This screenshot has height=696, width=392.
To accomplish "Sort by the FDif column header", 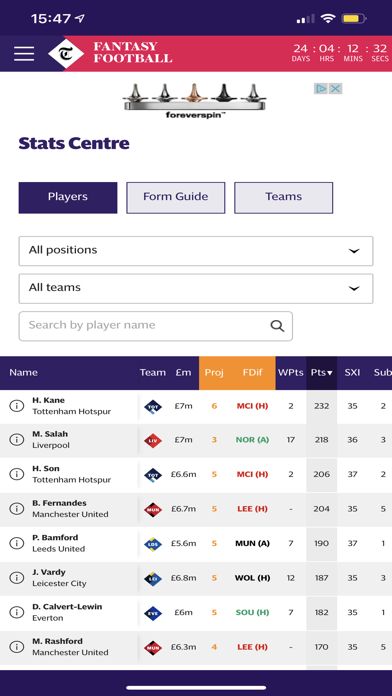I will (x=253, y=373).
